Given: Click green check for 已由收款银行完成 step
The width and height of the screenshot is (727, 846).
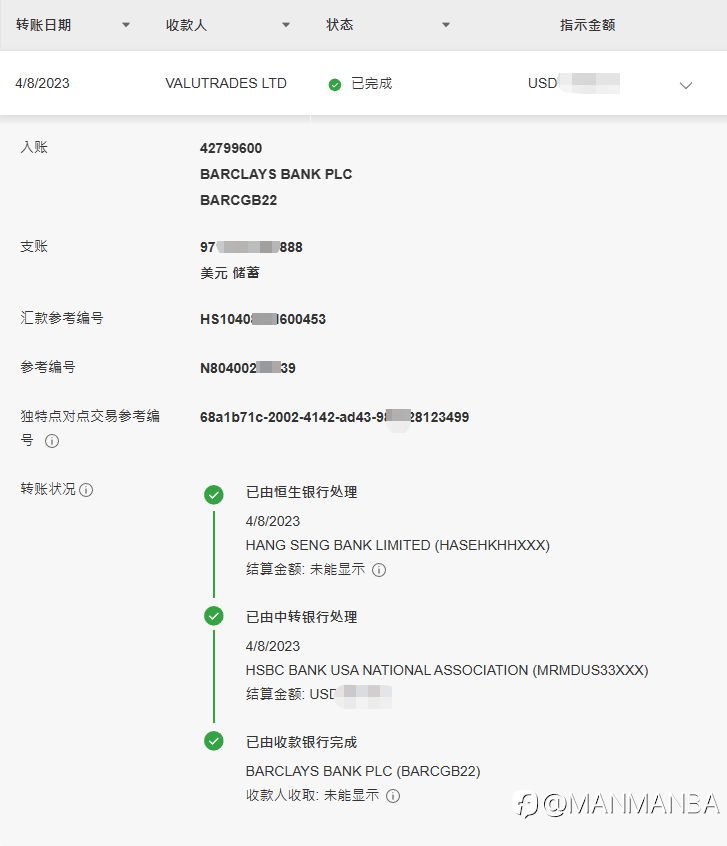Looking at the screenshot, I should (214, 741).
